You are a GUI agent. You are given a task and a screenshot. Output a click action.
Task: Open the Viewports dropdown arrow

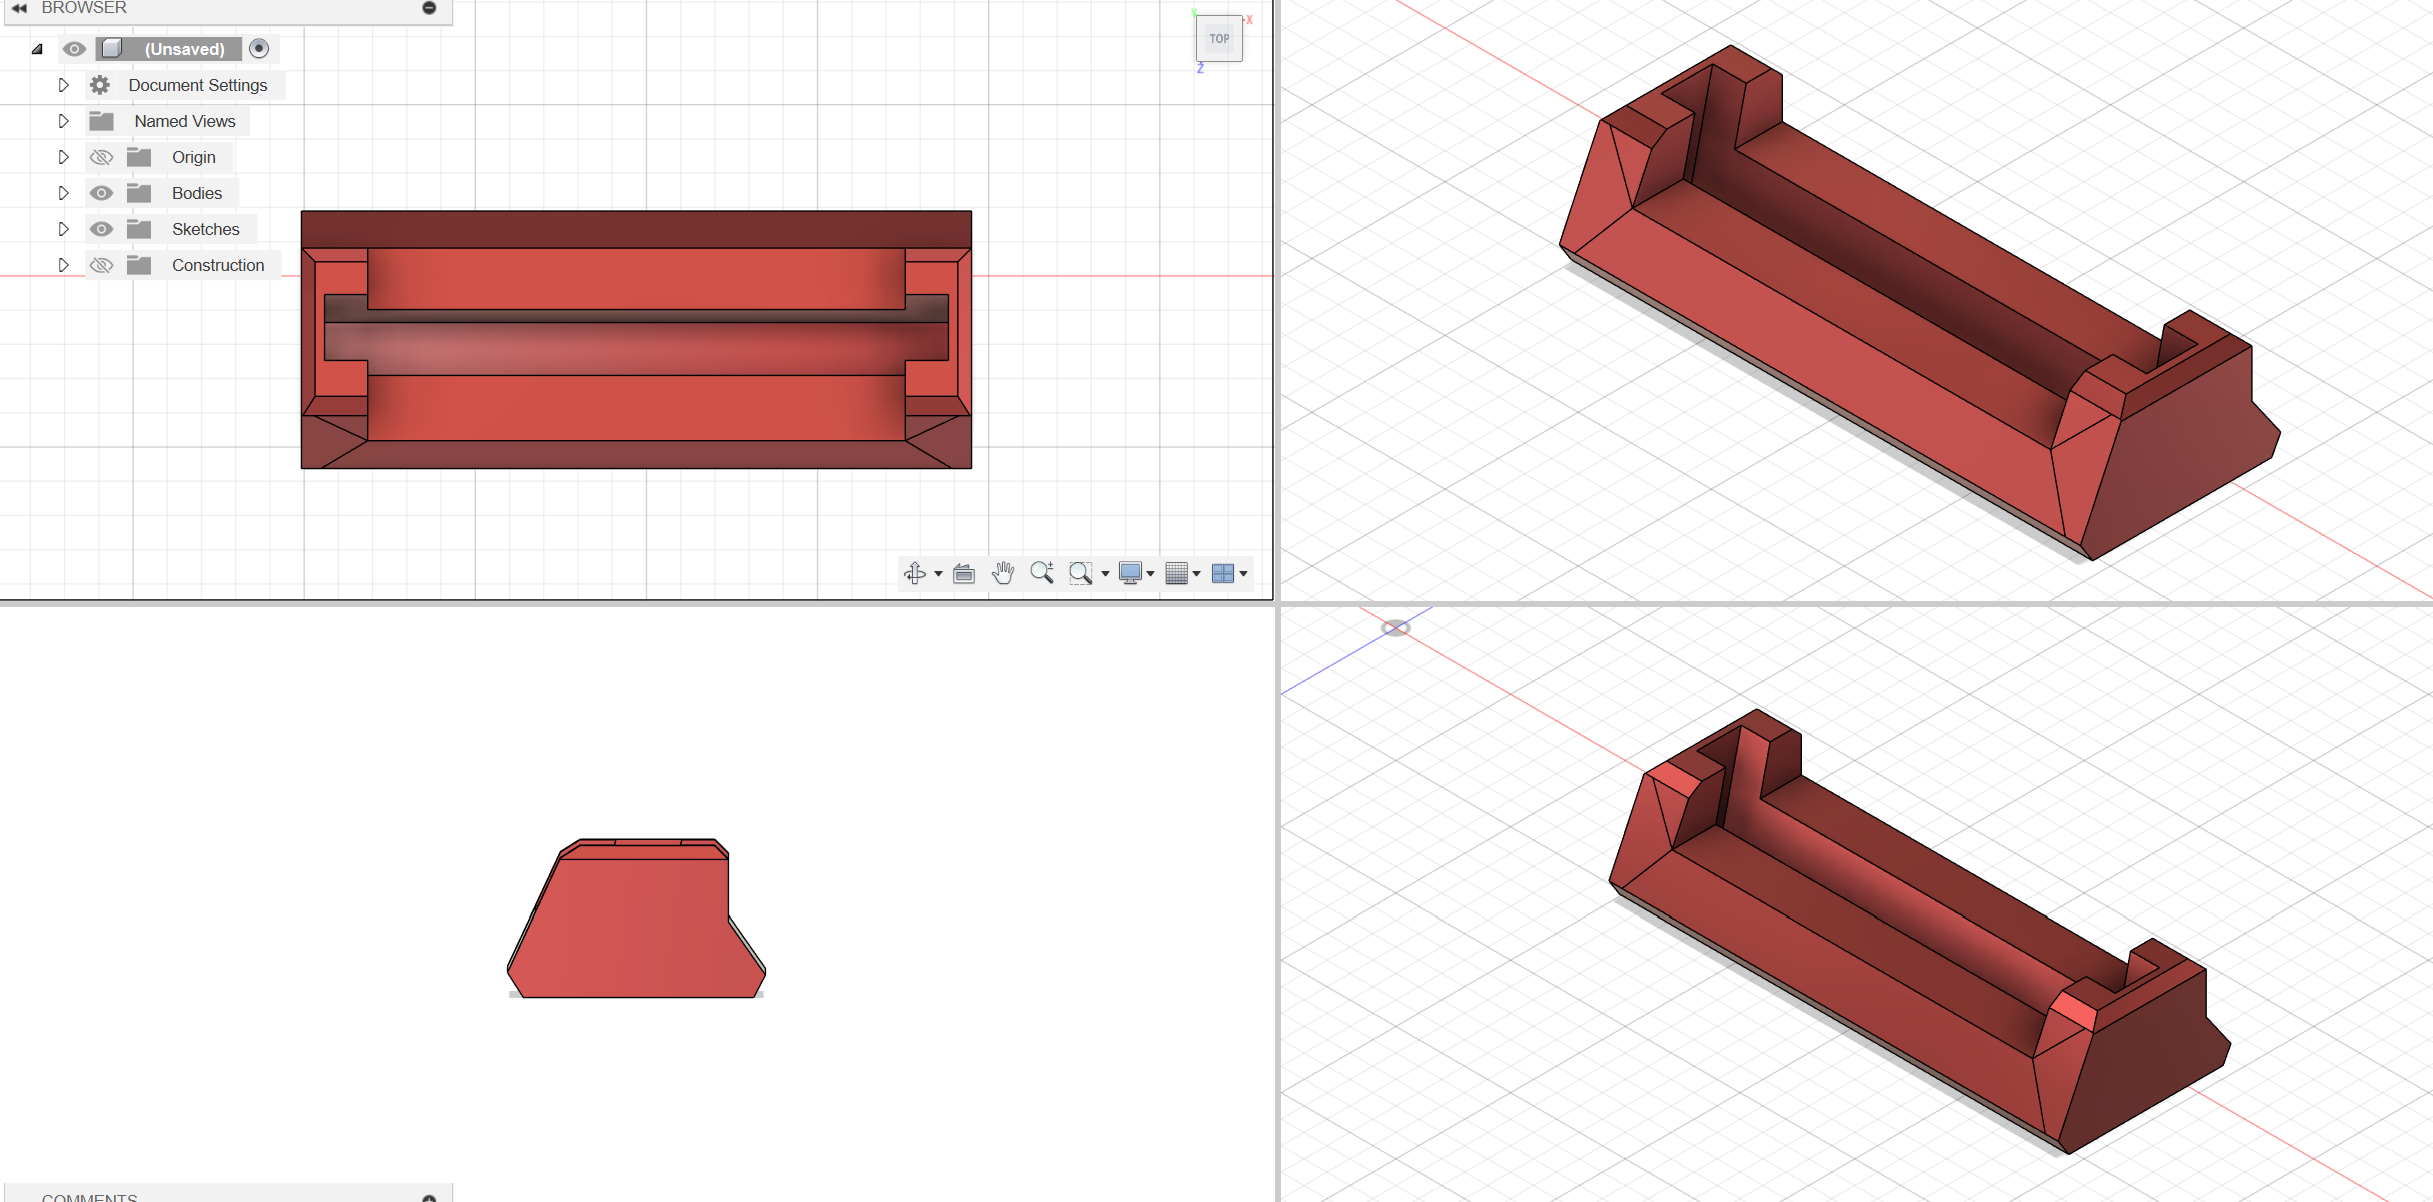coord(1244,574)
